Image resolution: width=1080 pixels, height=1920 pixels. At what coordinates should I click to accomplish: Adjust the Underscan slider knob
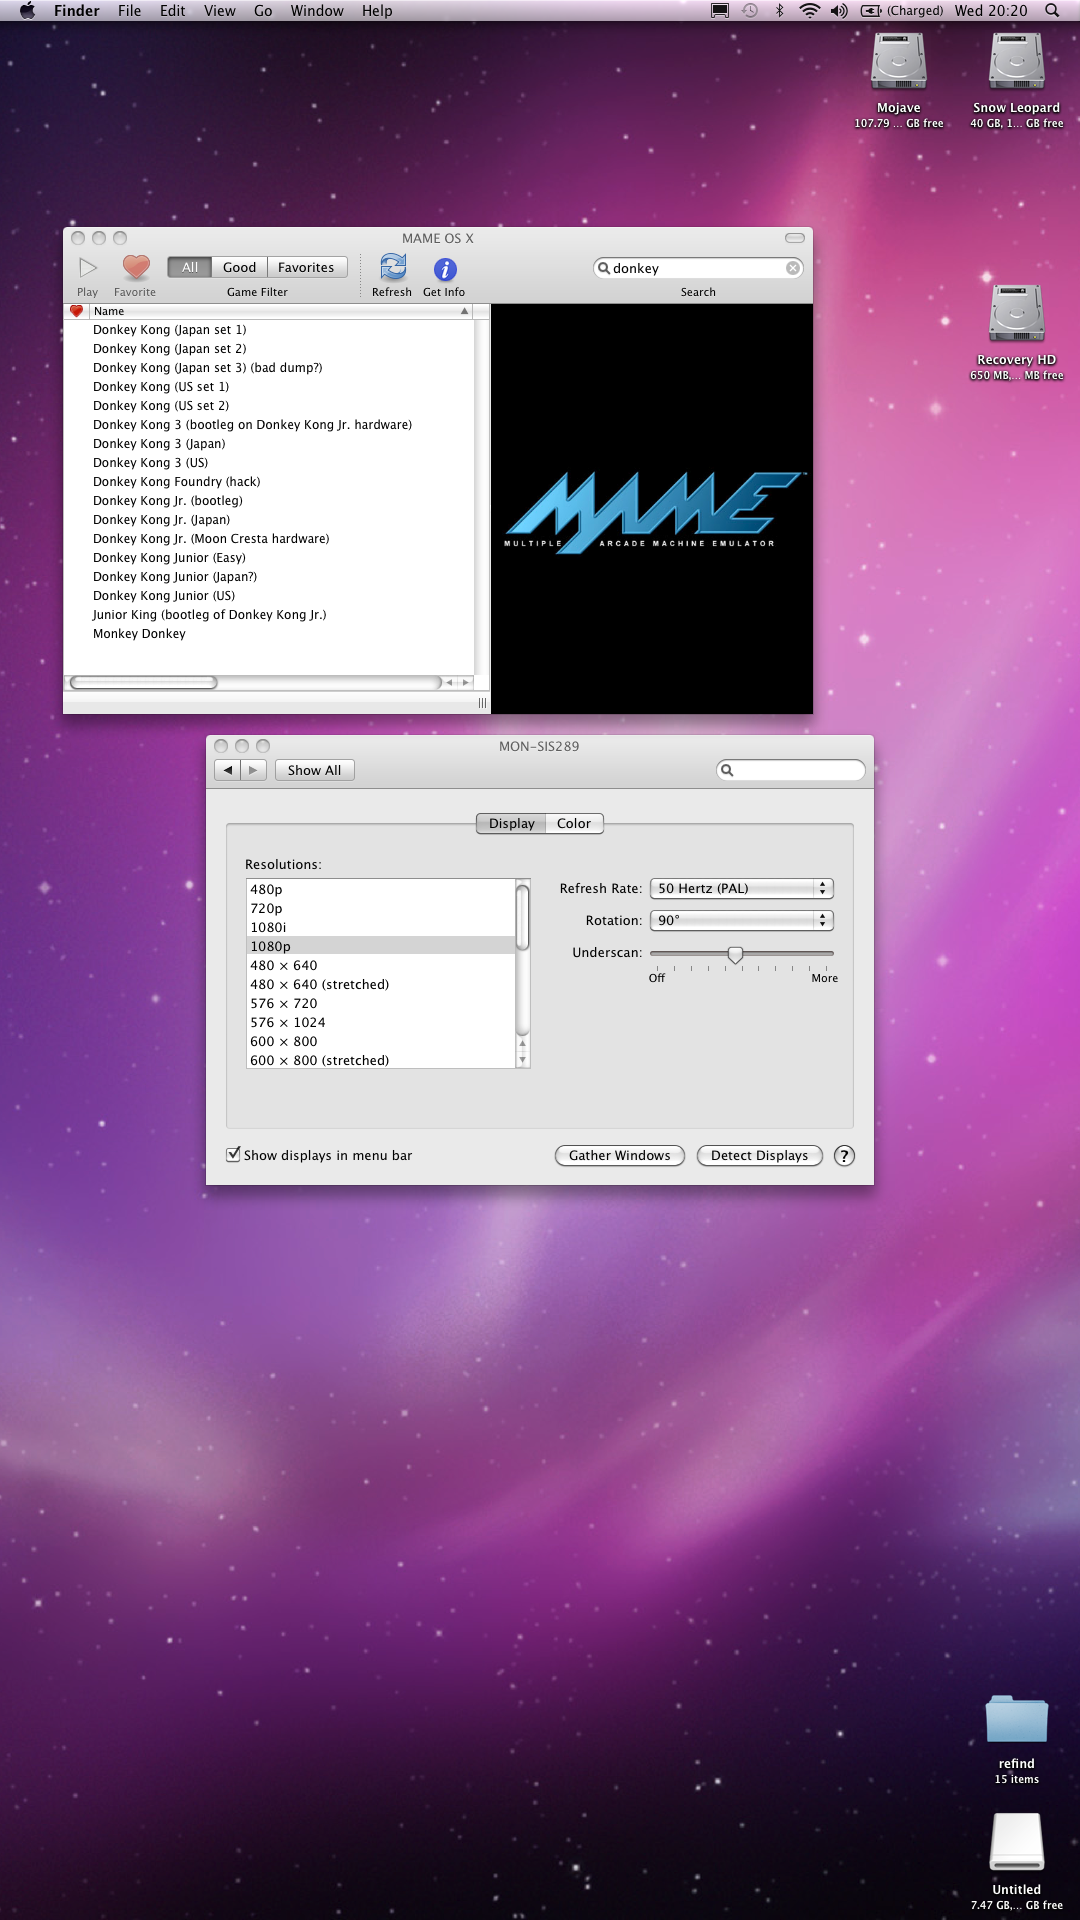[x=736, y=955]
